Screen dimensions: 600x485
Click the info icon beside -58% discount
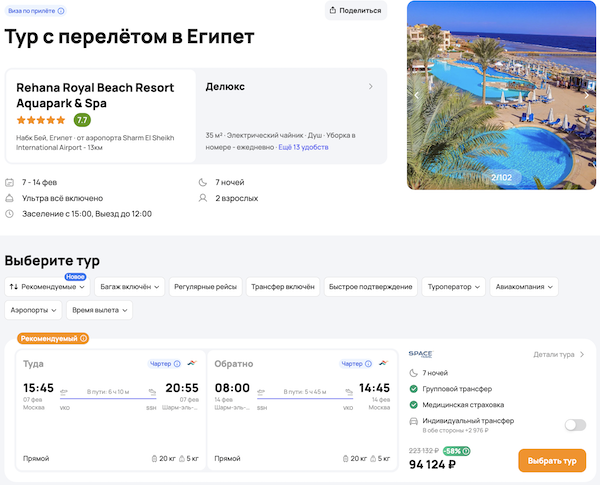[x=467, y=450]
